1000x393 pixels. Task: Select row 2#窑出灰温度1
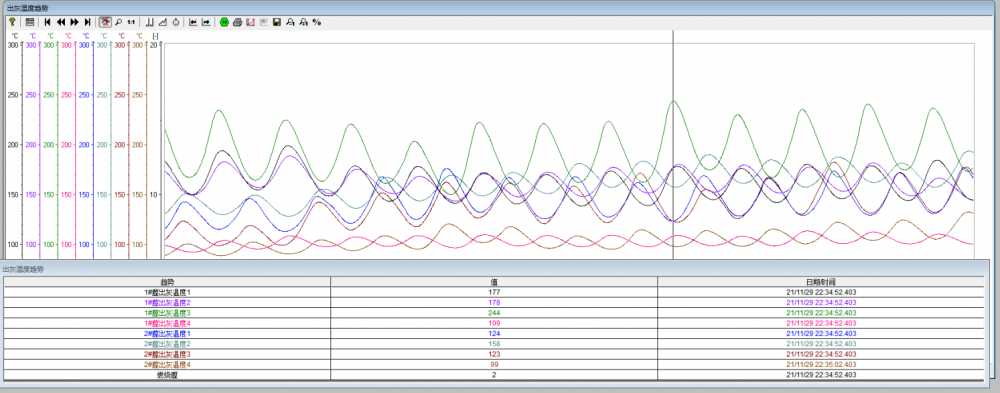tap(494, 333)
